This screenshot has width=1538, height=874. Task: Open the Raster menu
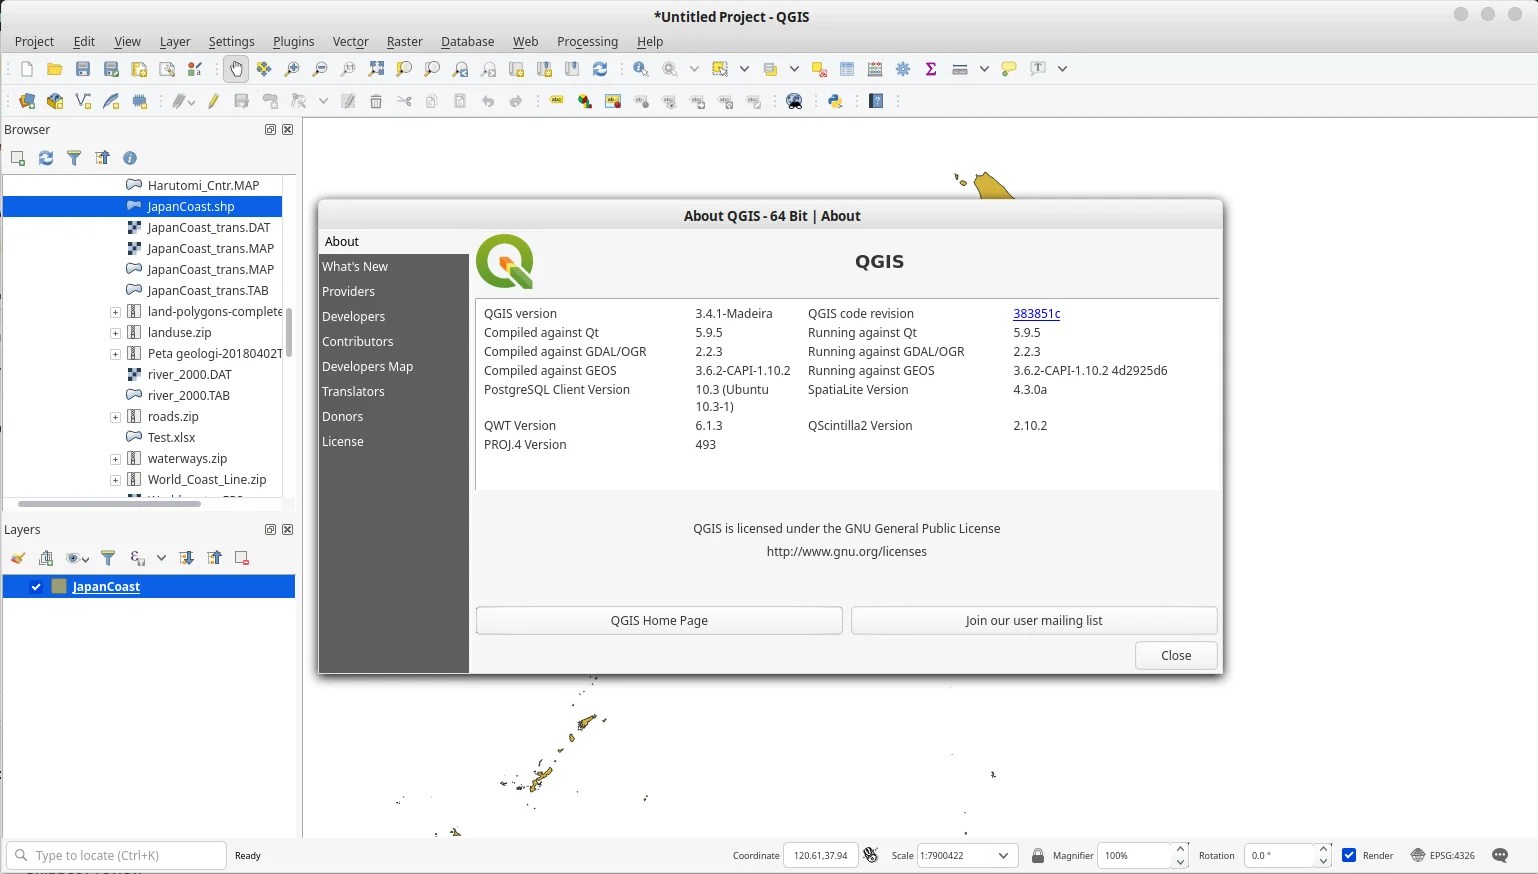click(x=404, y=41)
